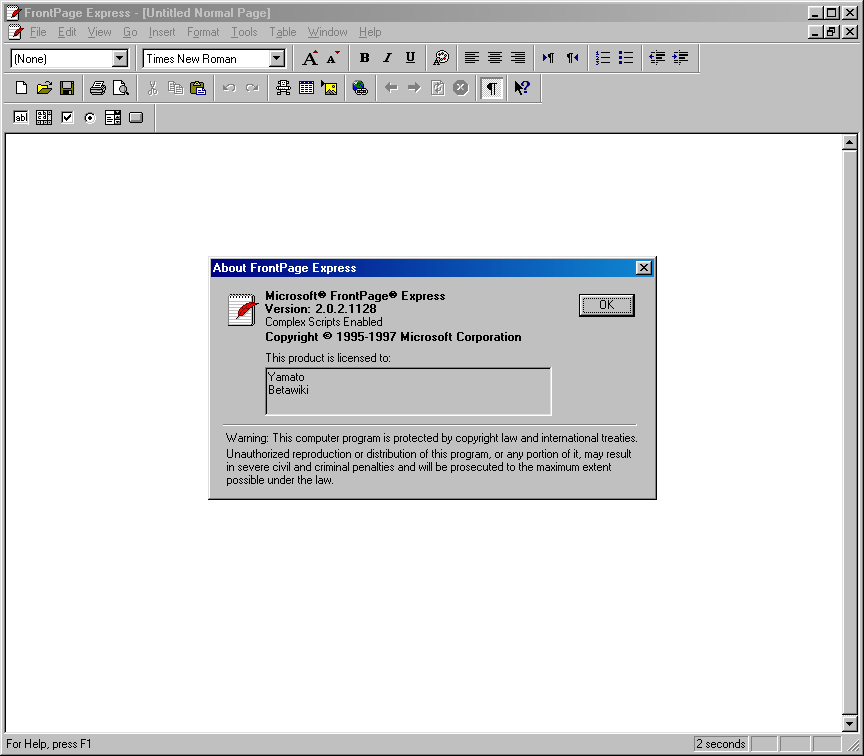
Task: Click the Decrease Indent icon
Action: coord(657,58)
